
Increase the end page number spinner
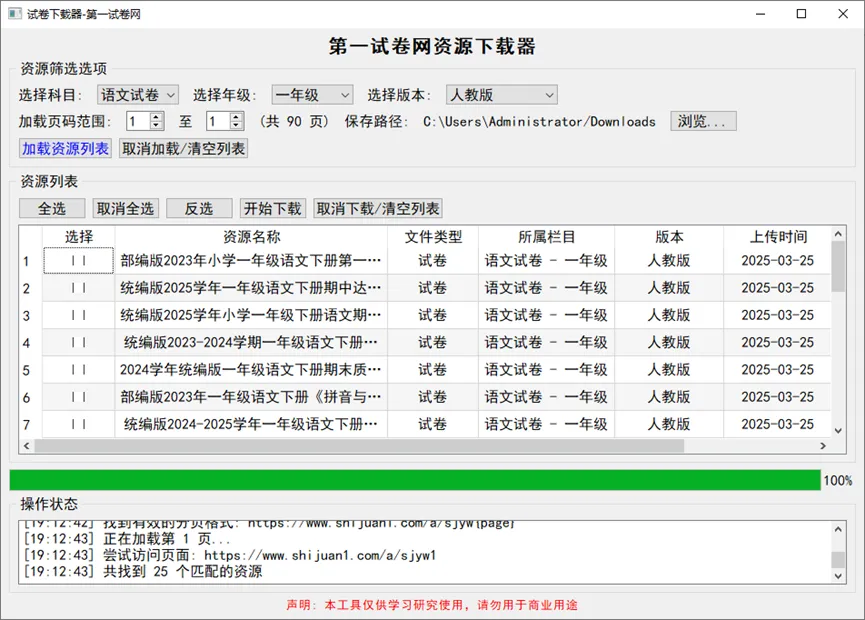point(236,117)
